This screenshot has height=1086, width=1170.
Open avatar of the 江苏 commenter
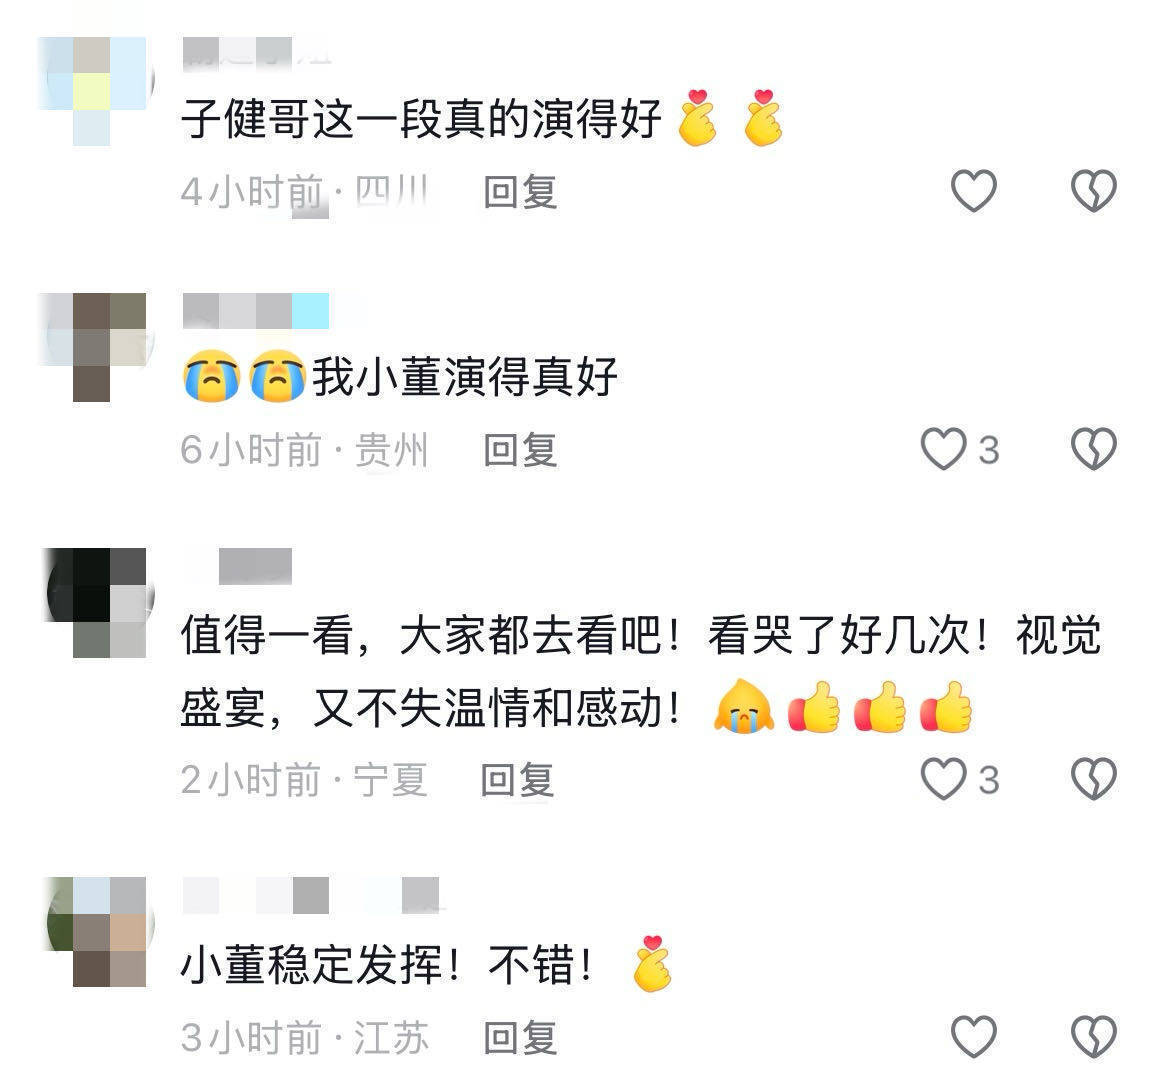click(x=96, y=931)
